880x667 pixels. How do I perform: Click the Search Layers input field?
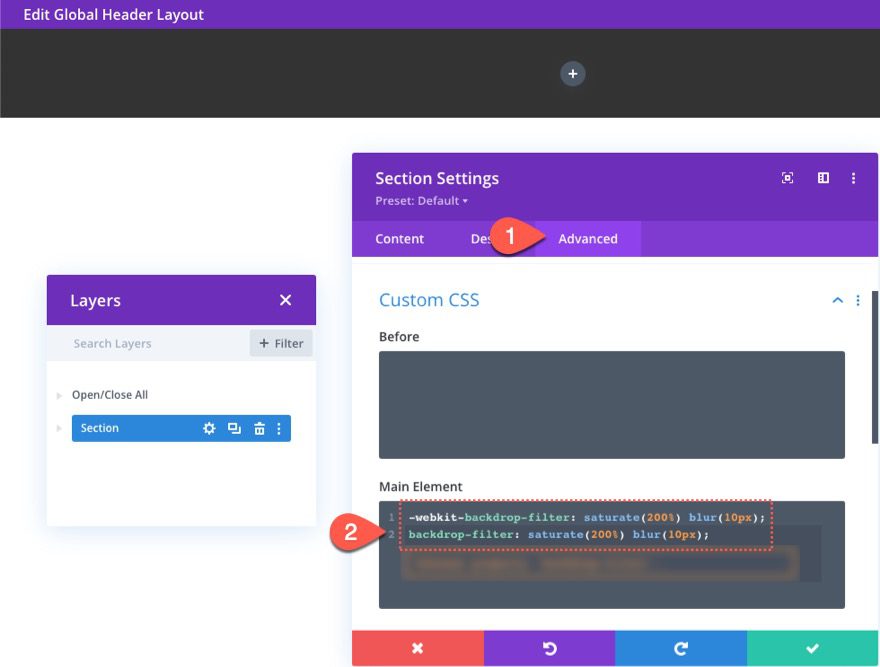click(150, 343)
